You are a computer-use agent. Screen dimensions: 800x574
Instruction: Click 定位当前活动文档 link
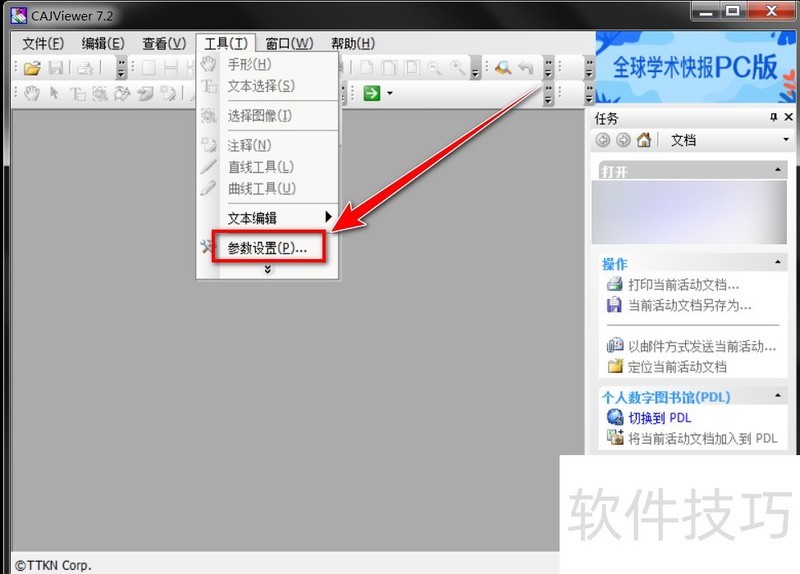tap(677, 367)
